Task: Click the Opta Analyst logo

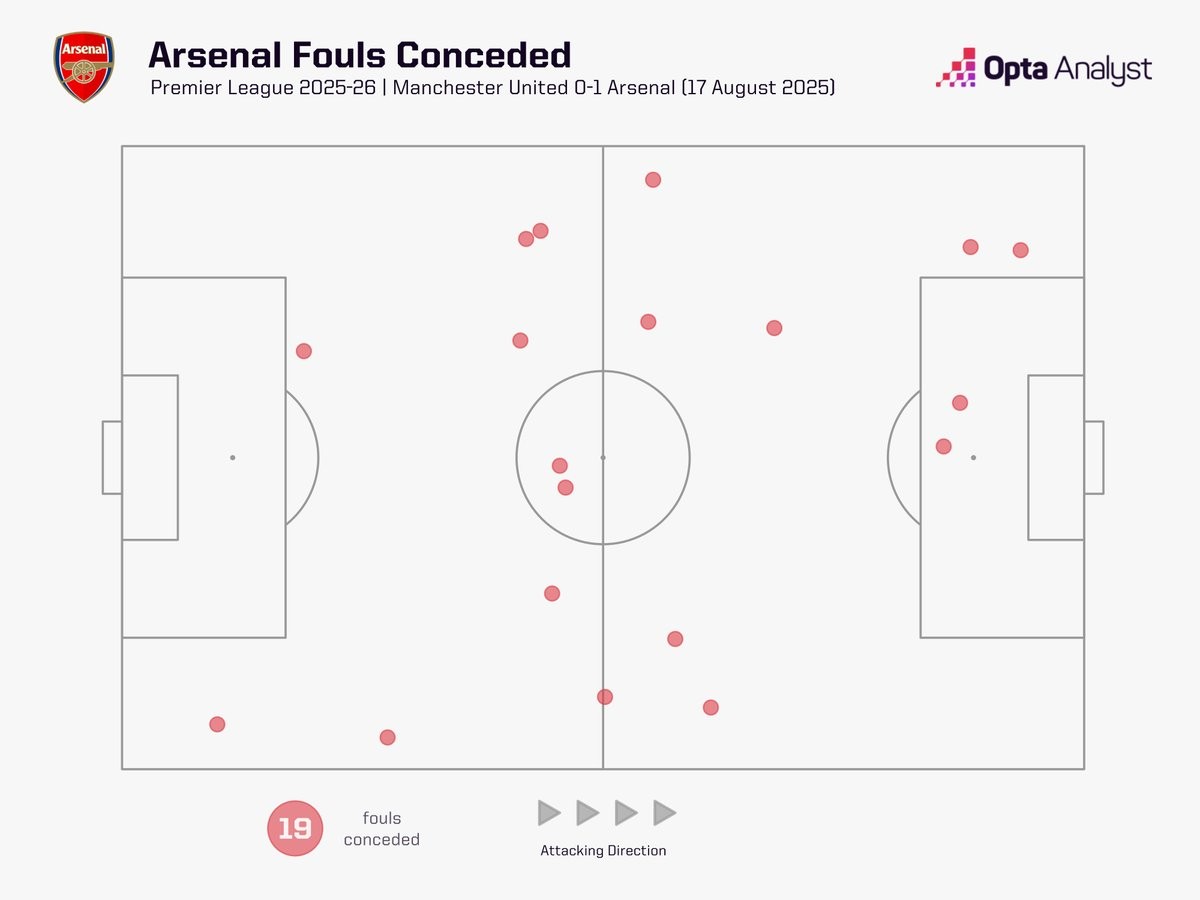Action: pyautogui.click(x=1043, y=68)
